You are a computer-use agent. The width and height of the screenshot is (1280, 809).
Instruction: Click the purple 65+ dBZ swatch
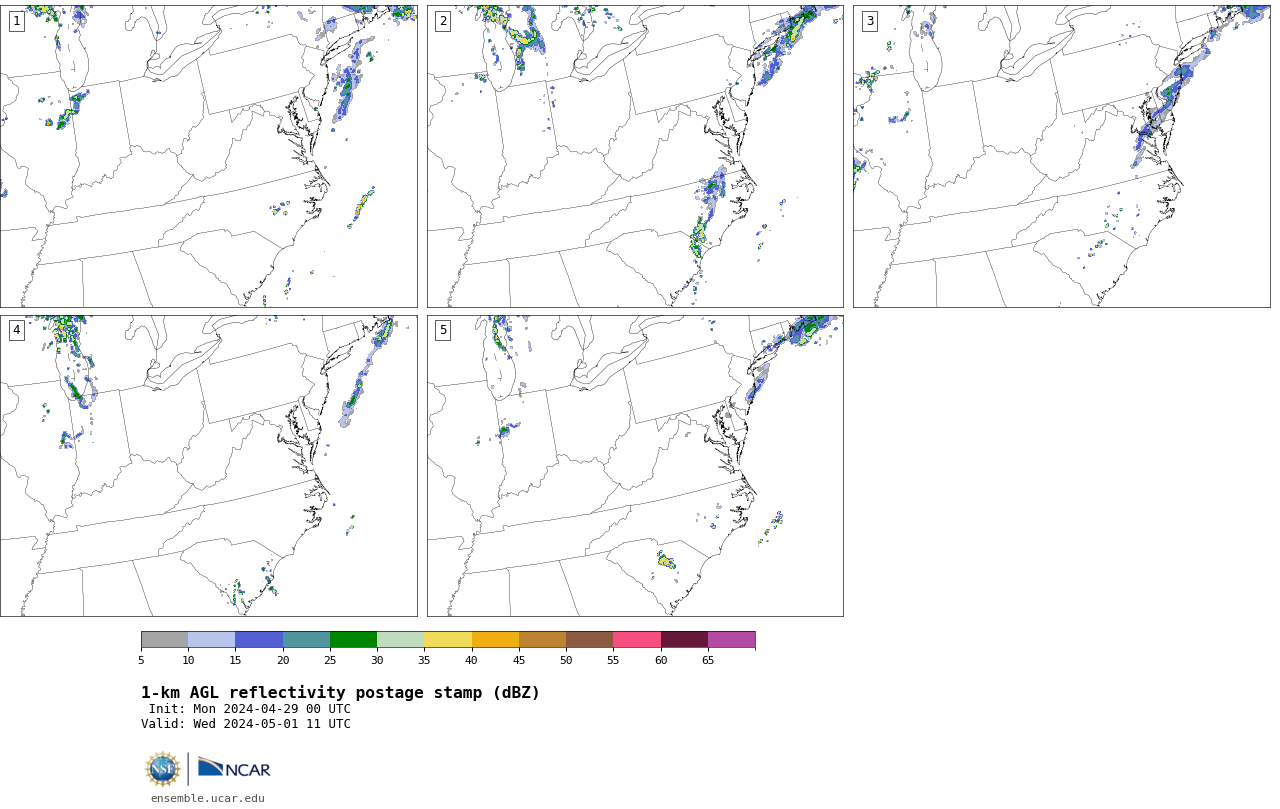click(x=731, y=640)
